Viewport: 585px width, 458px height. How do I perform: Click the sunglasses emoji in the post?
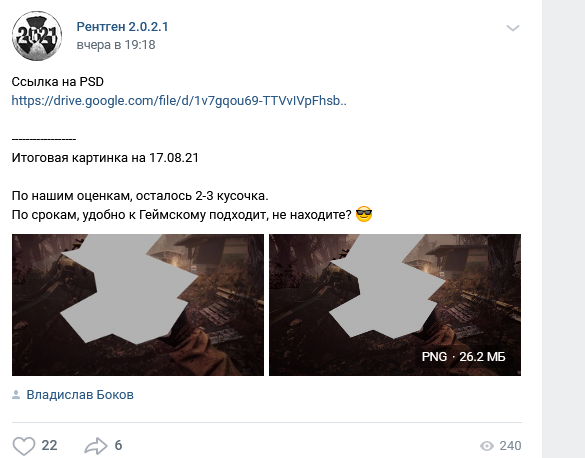(364, 214)
